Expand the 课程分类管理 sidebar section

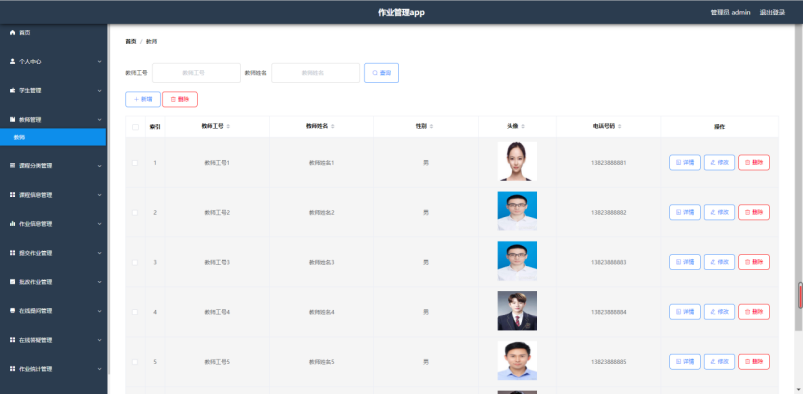tap(53, 166)
